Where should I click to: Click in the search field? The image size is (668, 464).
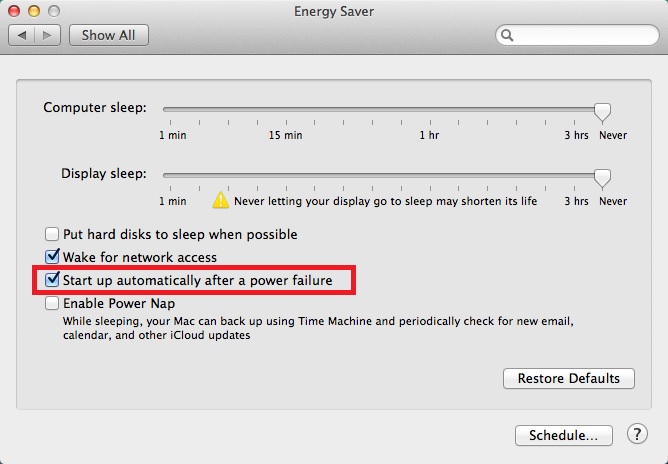[577, 35]
